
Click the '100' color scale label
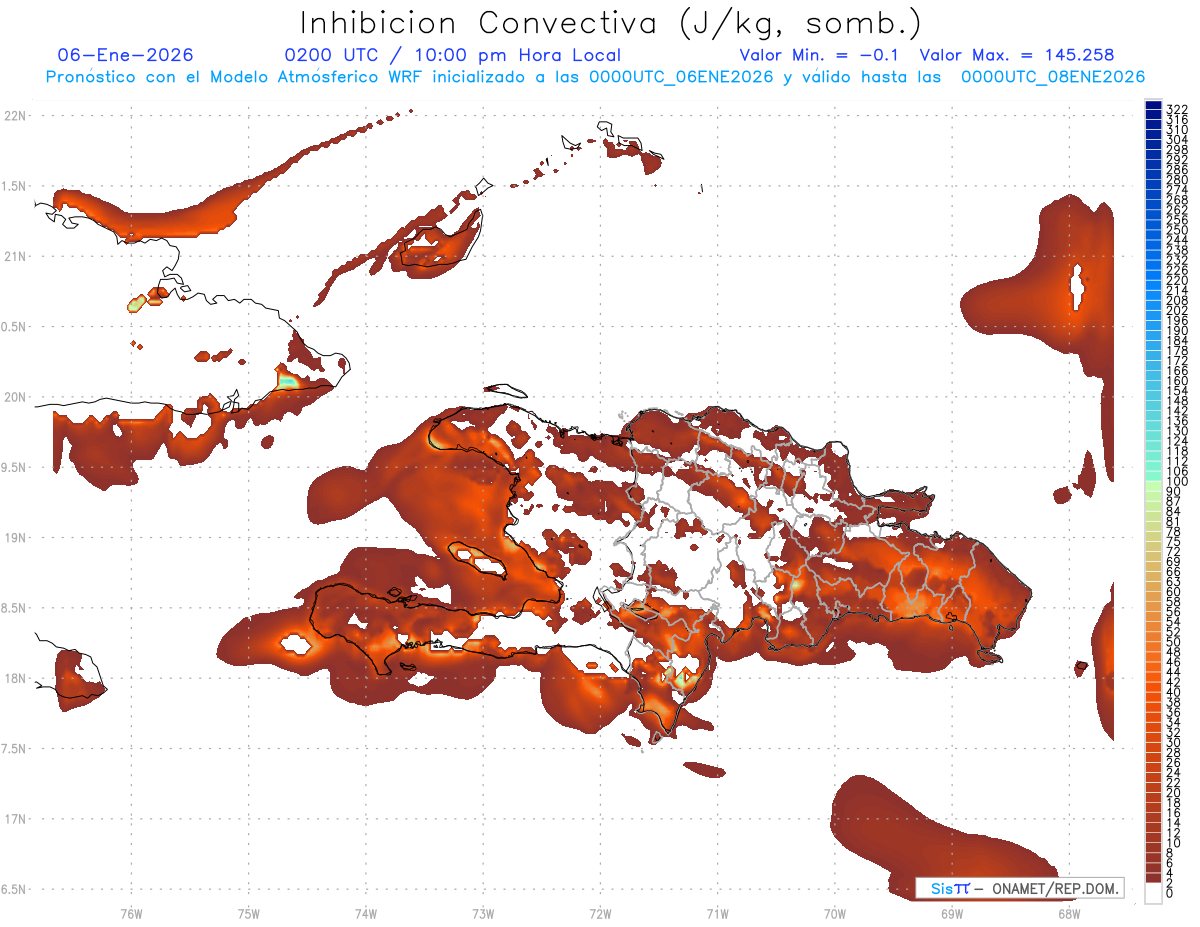(x=1177, y=482)
